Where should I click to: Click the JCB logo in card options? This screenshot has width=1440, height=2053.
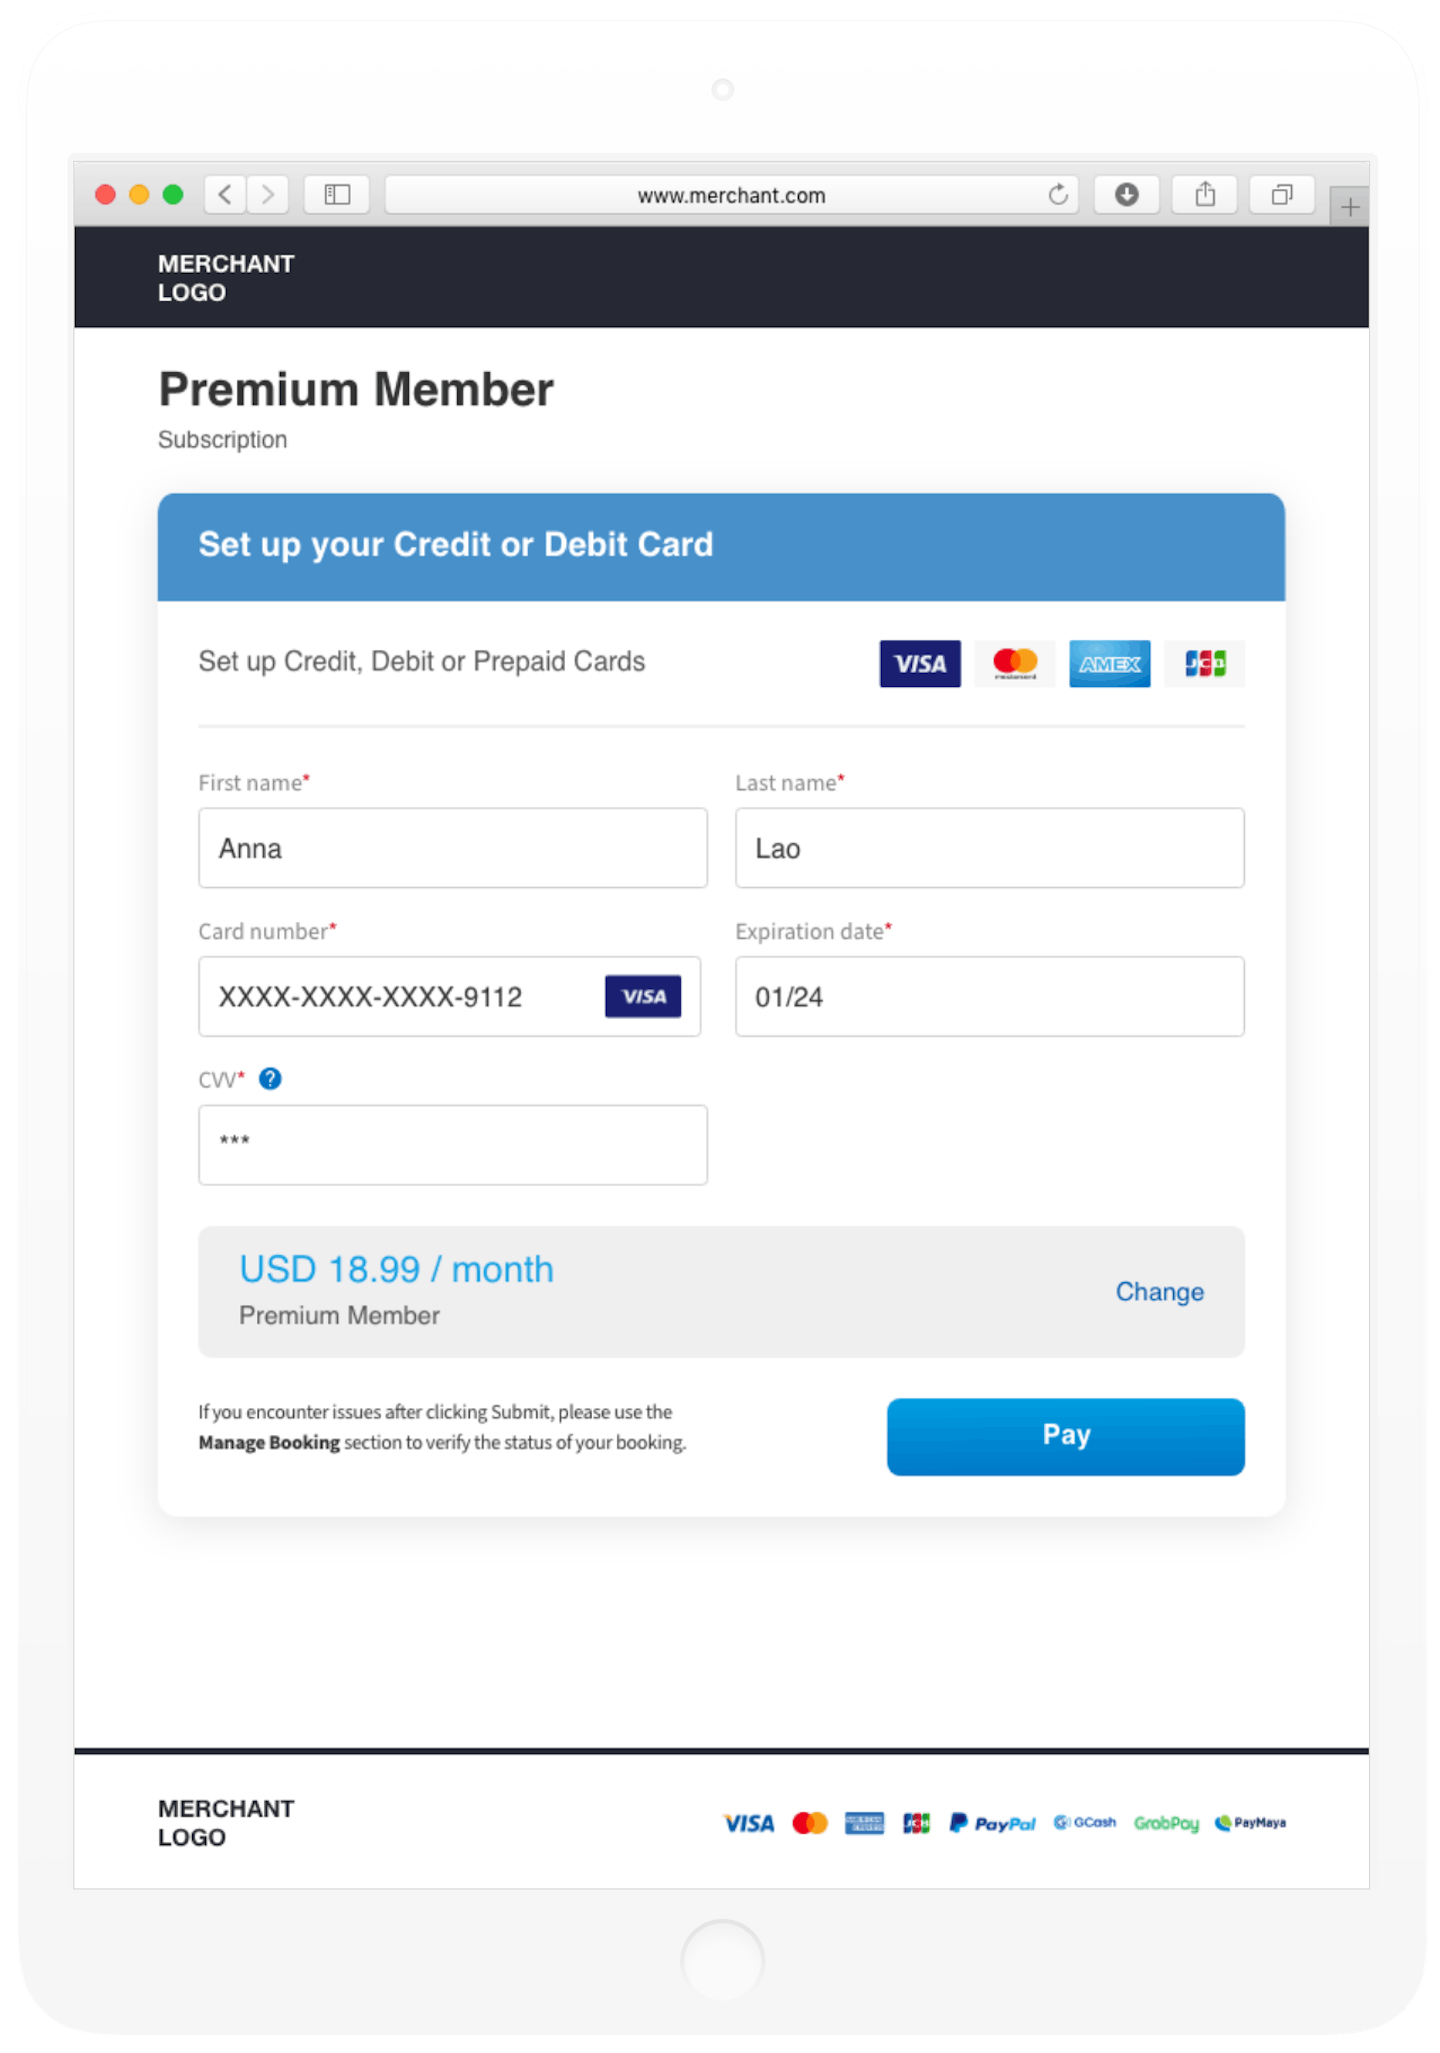(x=1204, y=664)
